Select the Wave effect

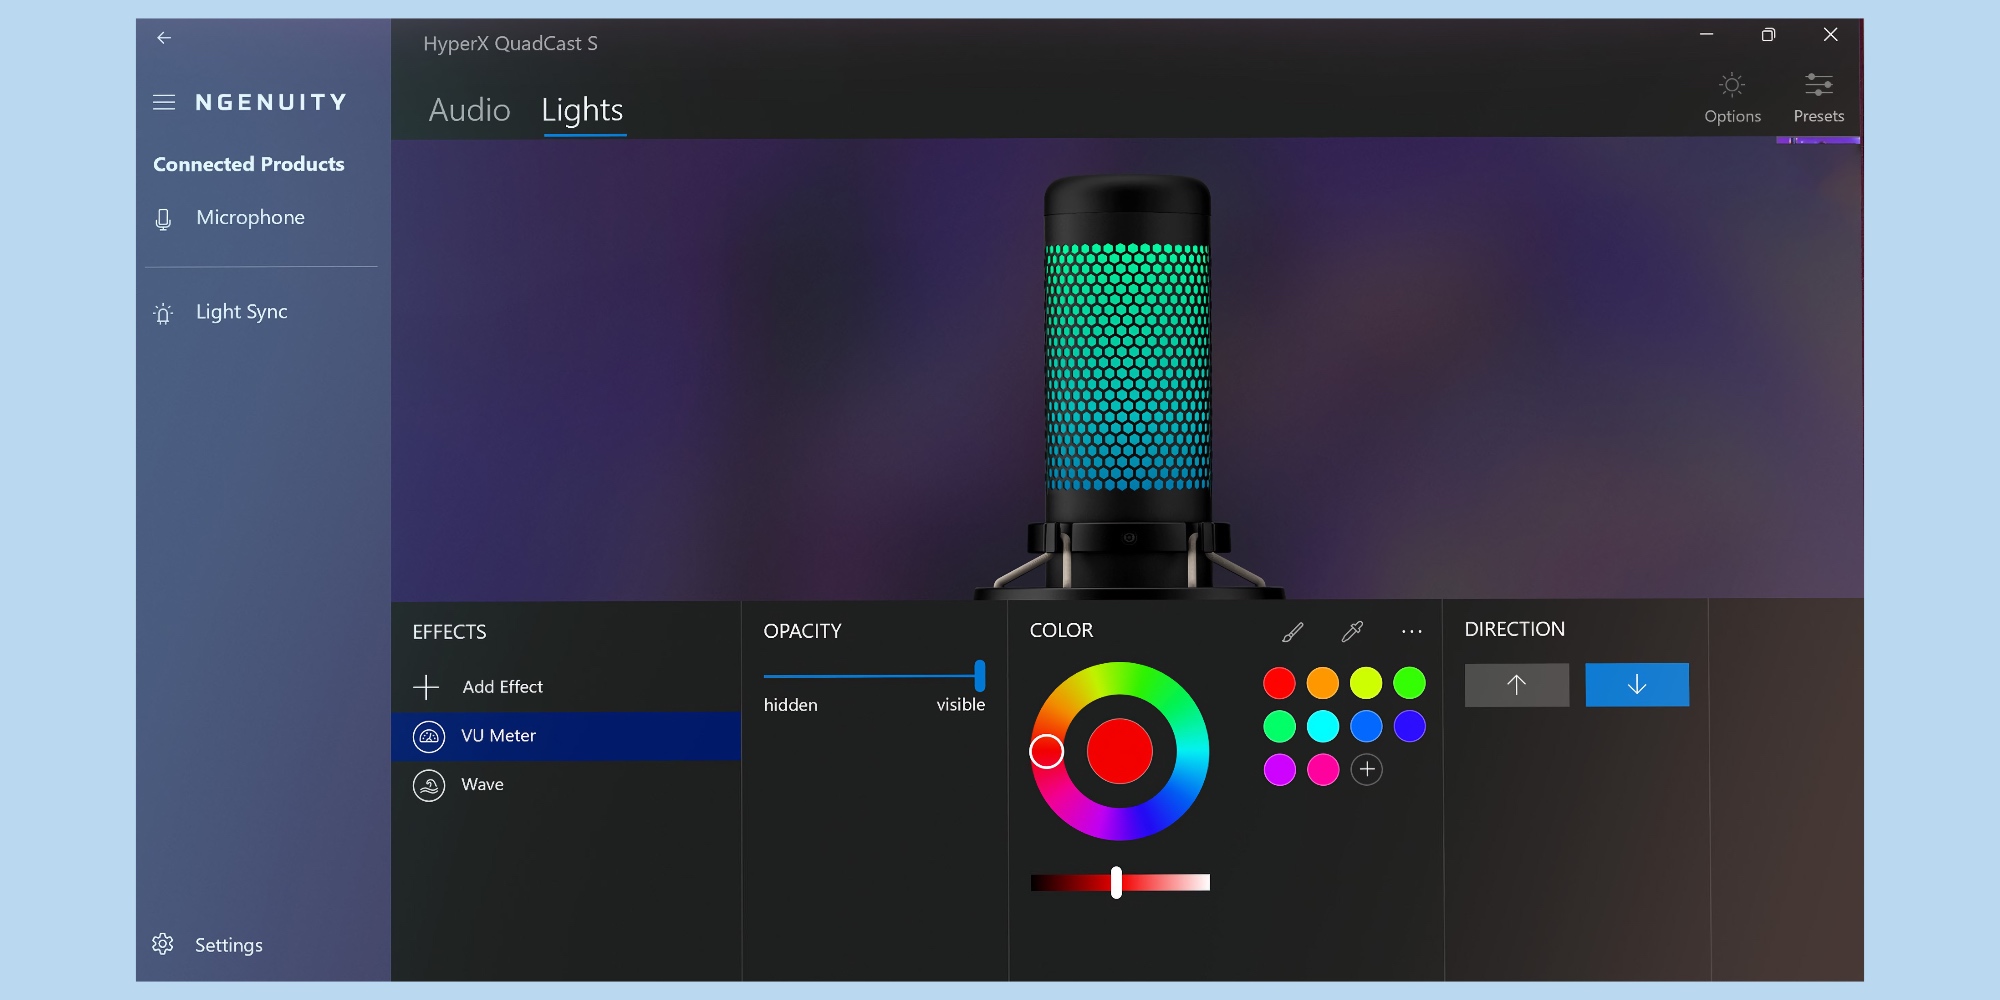[x=566, y=785]
